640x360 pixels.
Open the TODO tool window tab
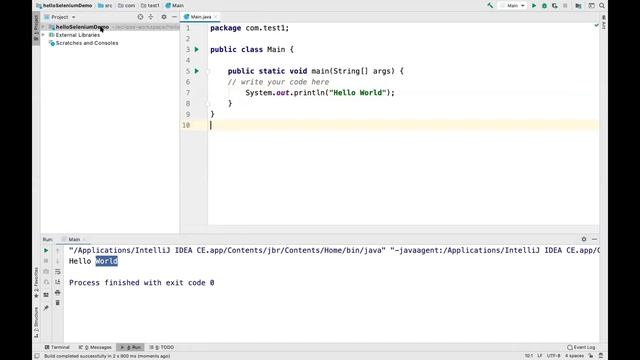[x=162, y=347]
